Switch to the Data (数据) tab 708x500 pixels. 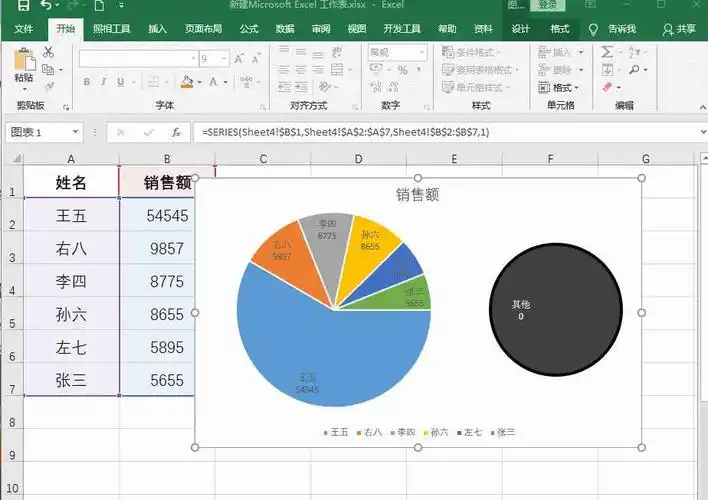(x=285, y=29)
